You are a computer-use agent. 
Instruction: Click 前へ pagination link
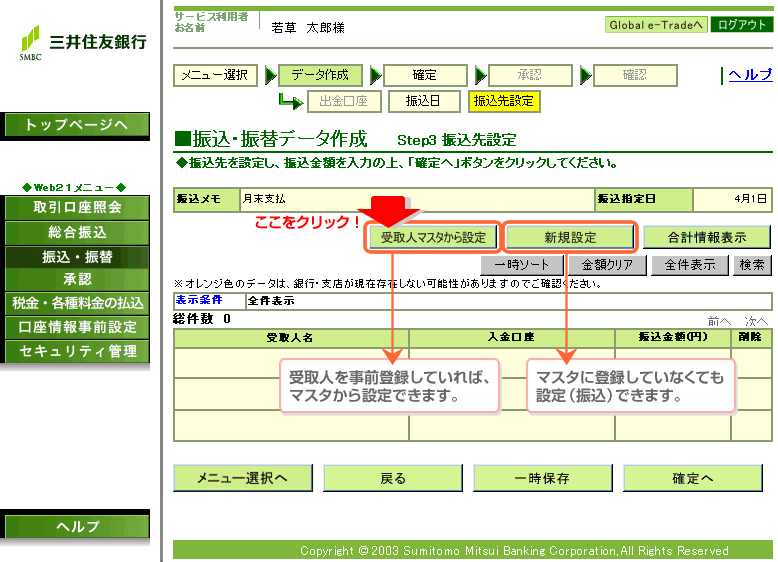[719, 321]
